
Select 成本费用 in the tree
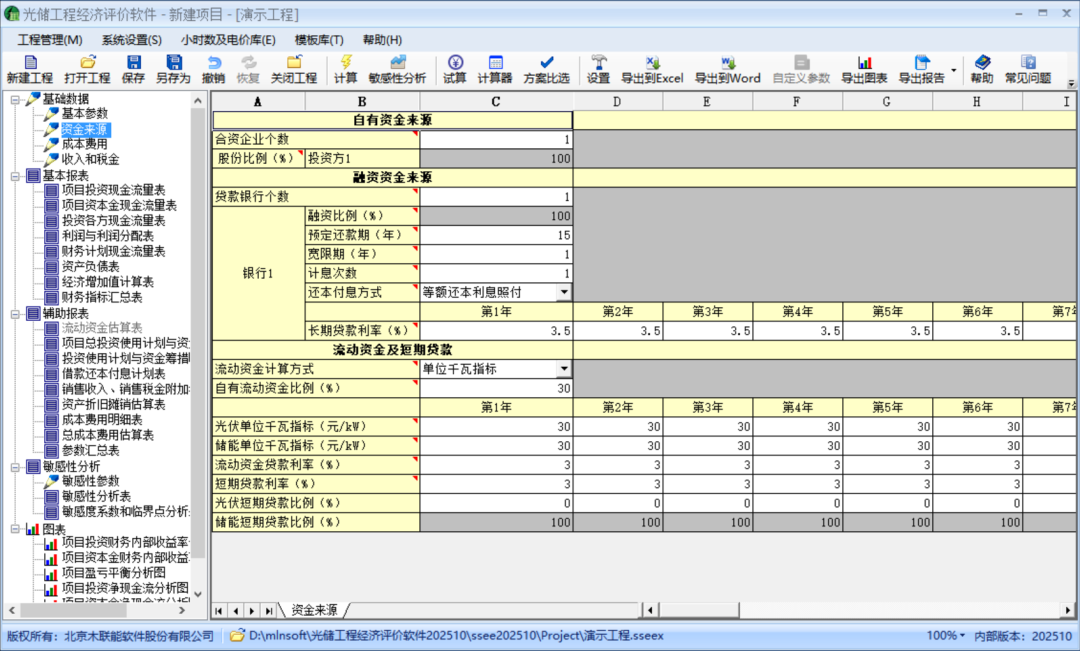click(84, 144)
